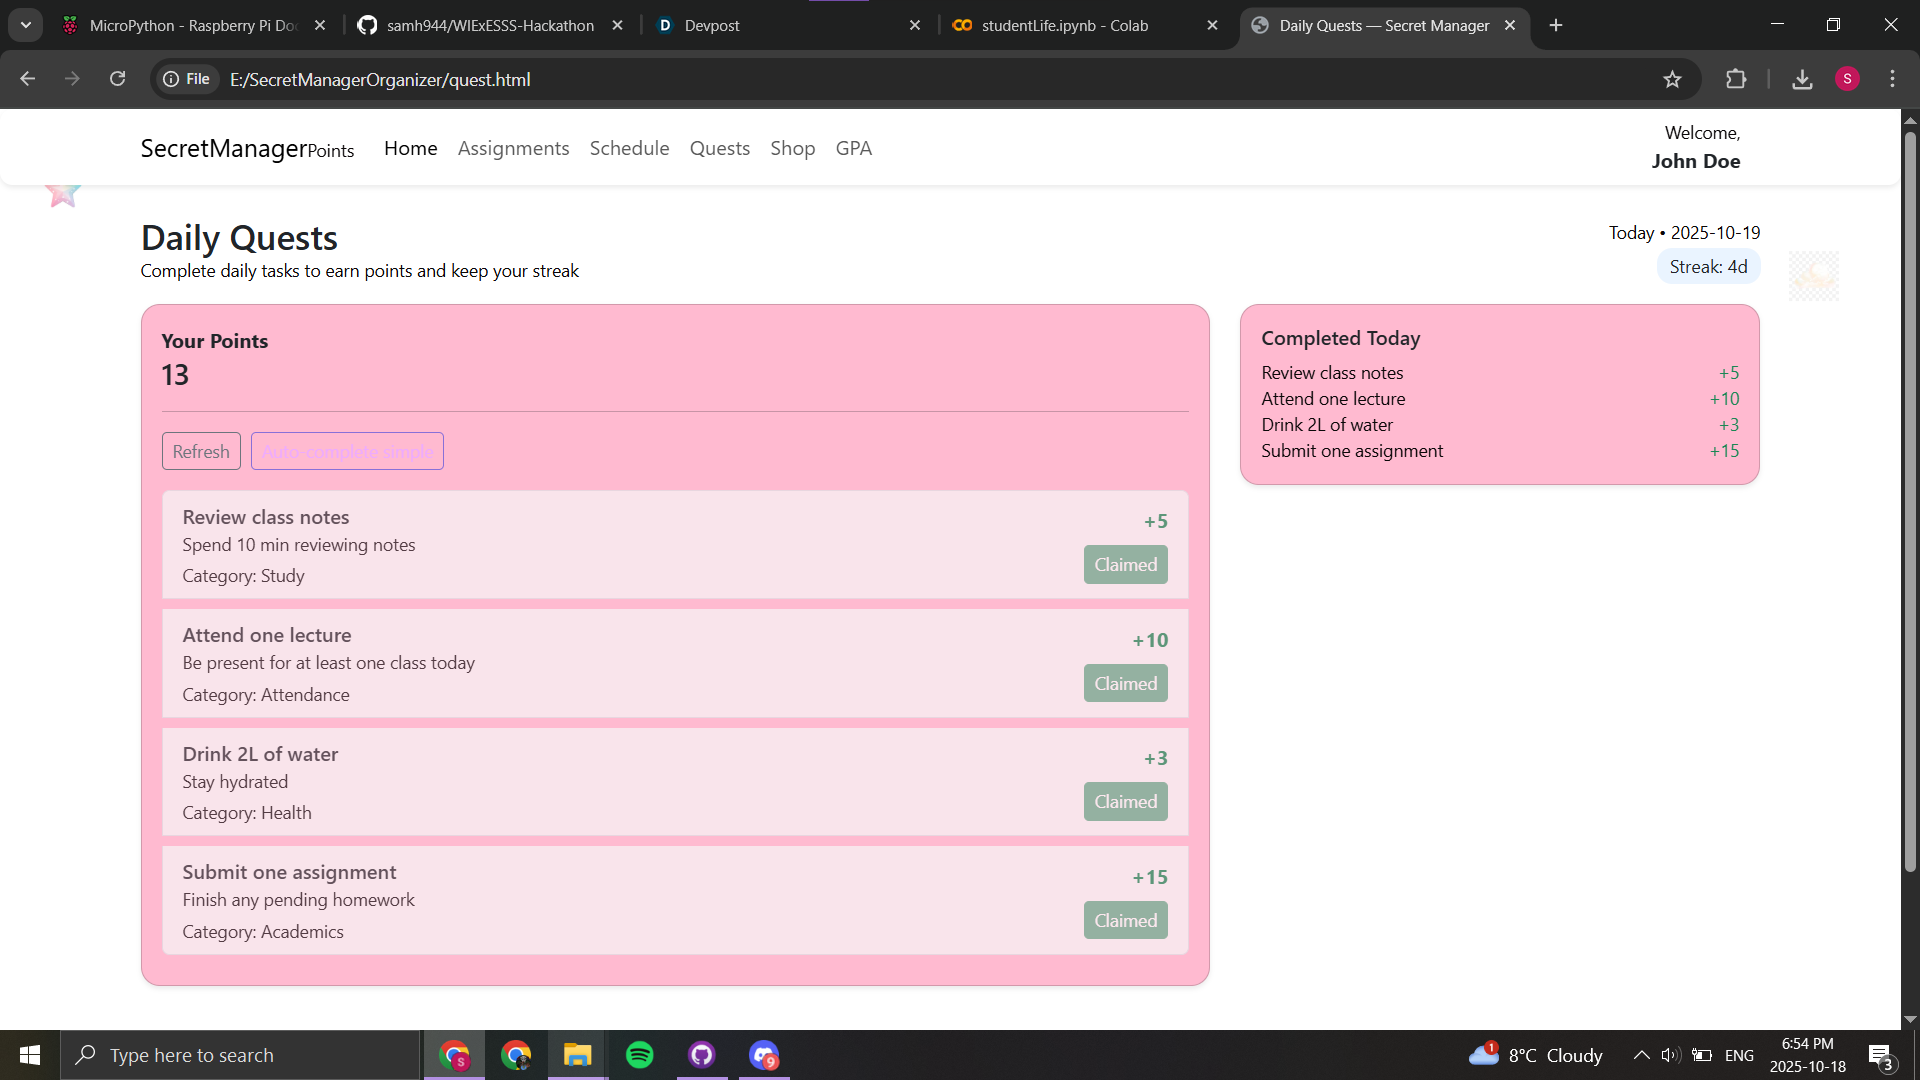Click the page vertical scrollbar
The width and height of the screenshot is (1920, 1080).
1909,500
